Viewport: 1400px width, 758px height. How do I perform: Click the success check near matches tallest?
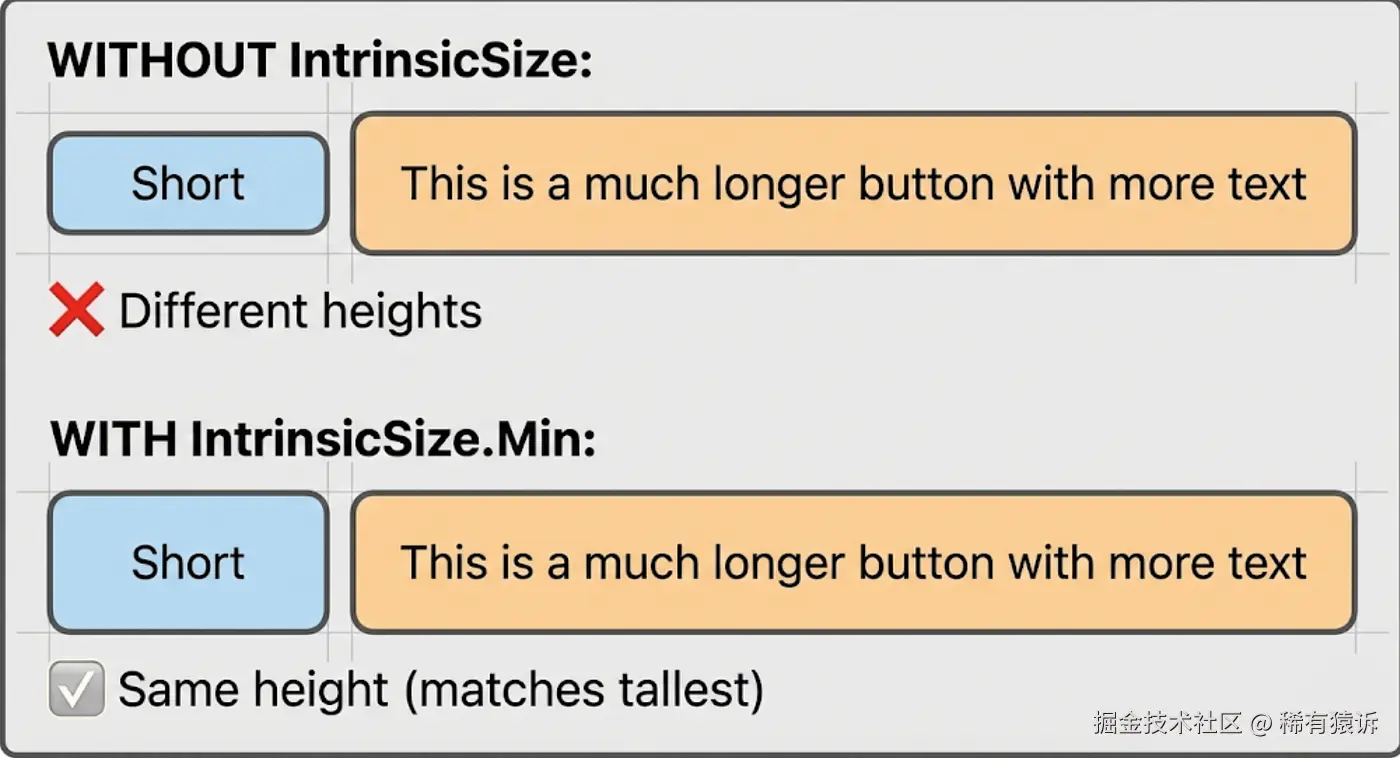pyautogui.click(x=75, y=689)
